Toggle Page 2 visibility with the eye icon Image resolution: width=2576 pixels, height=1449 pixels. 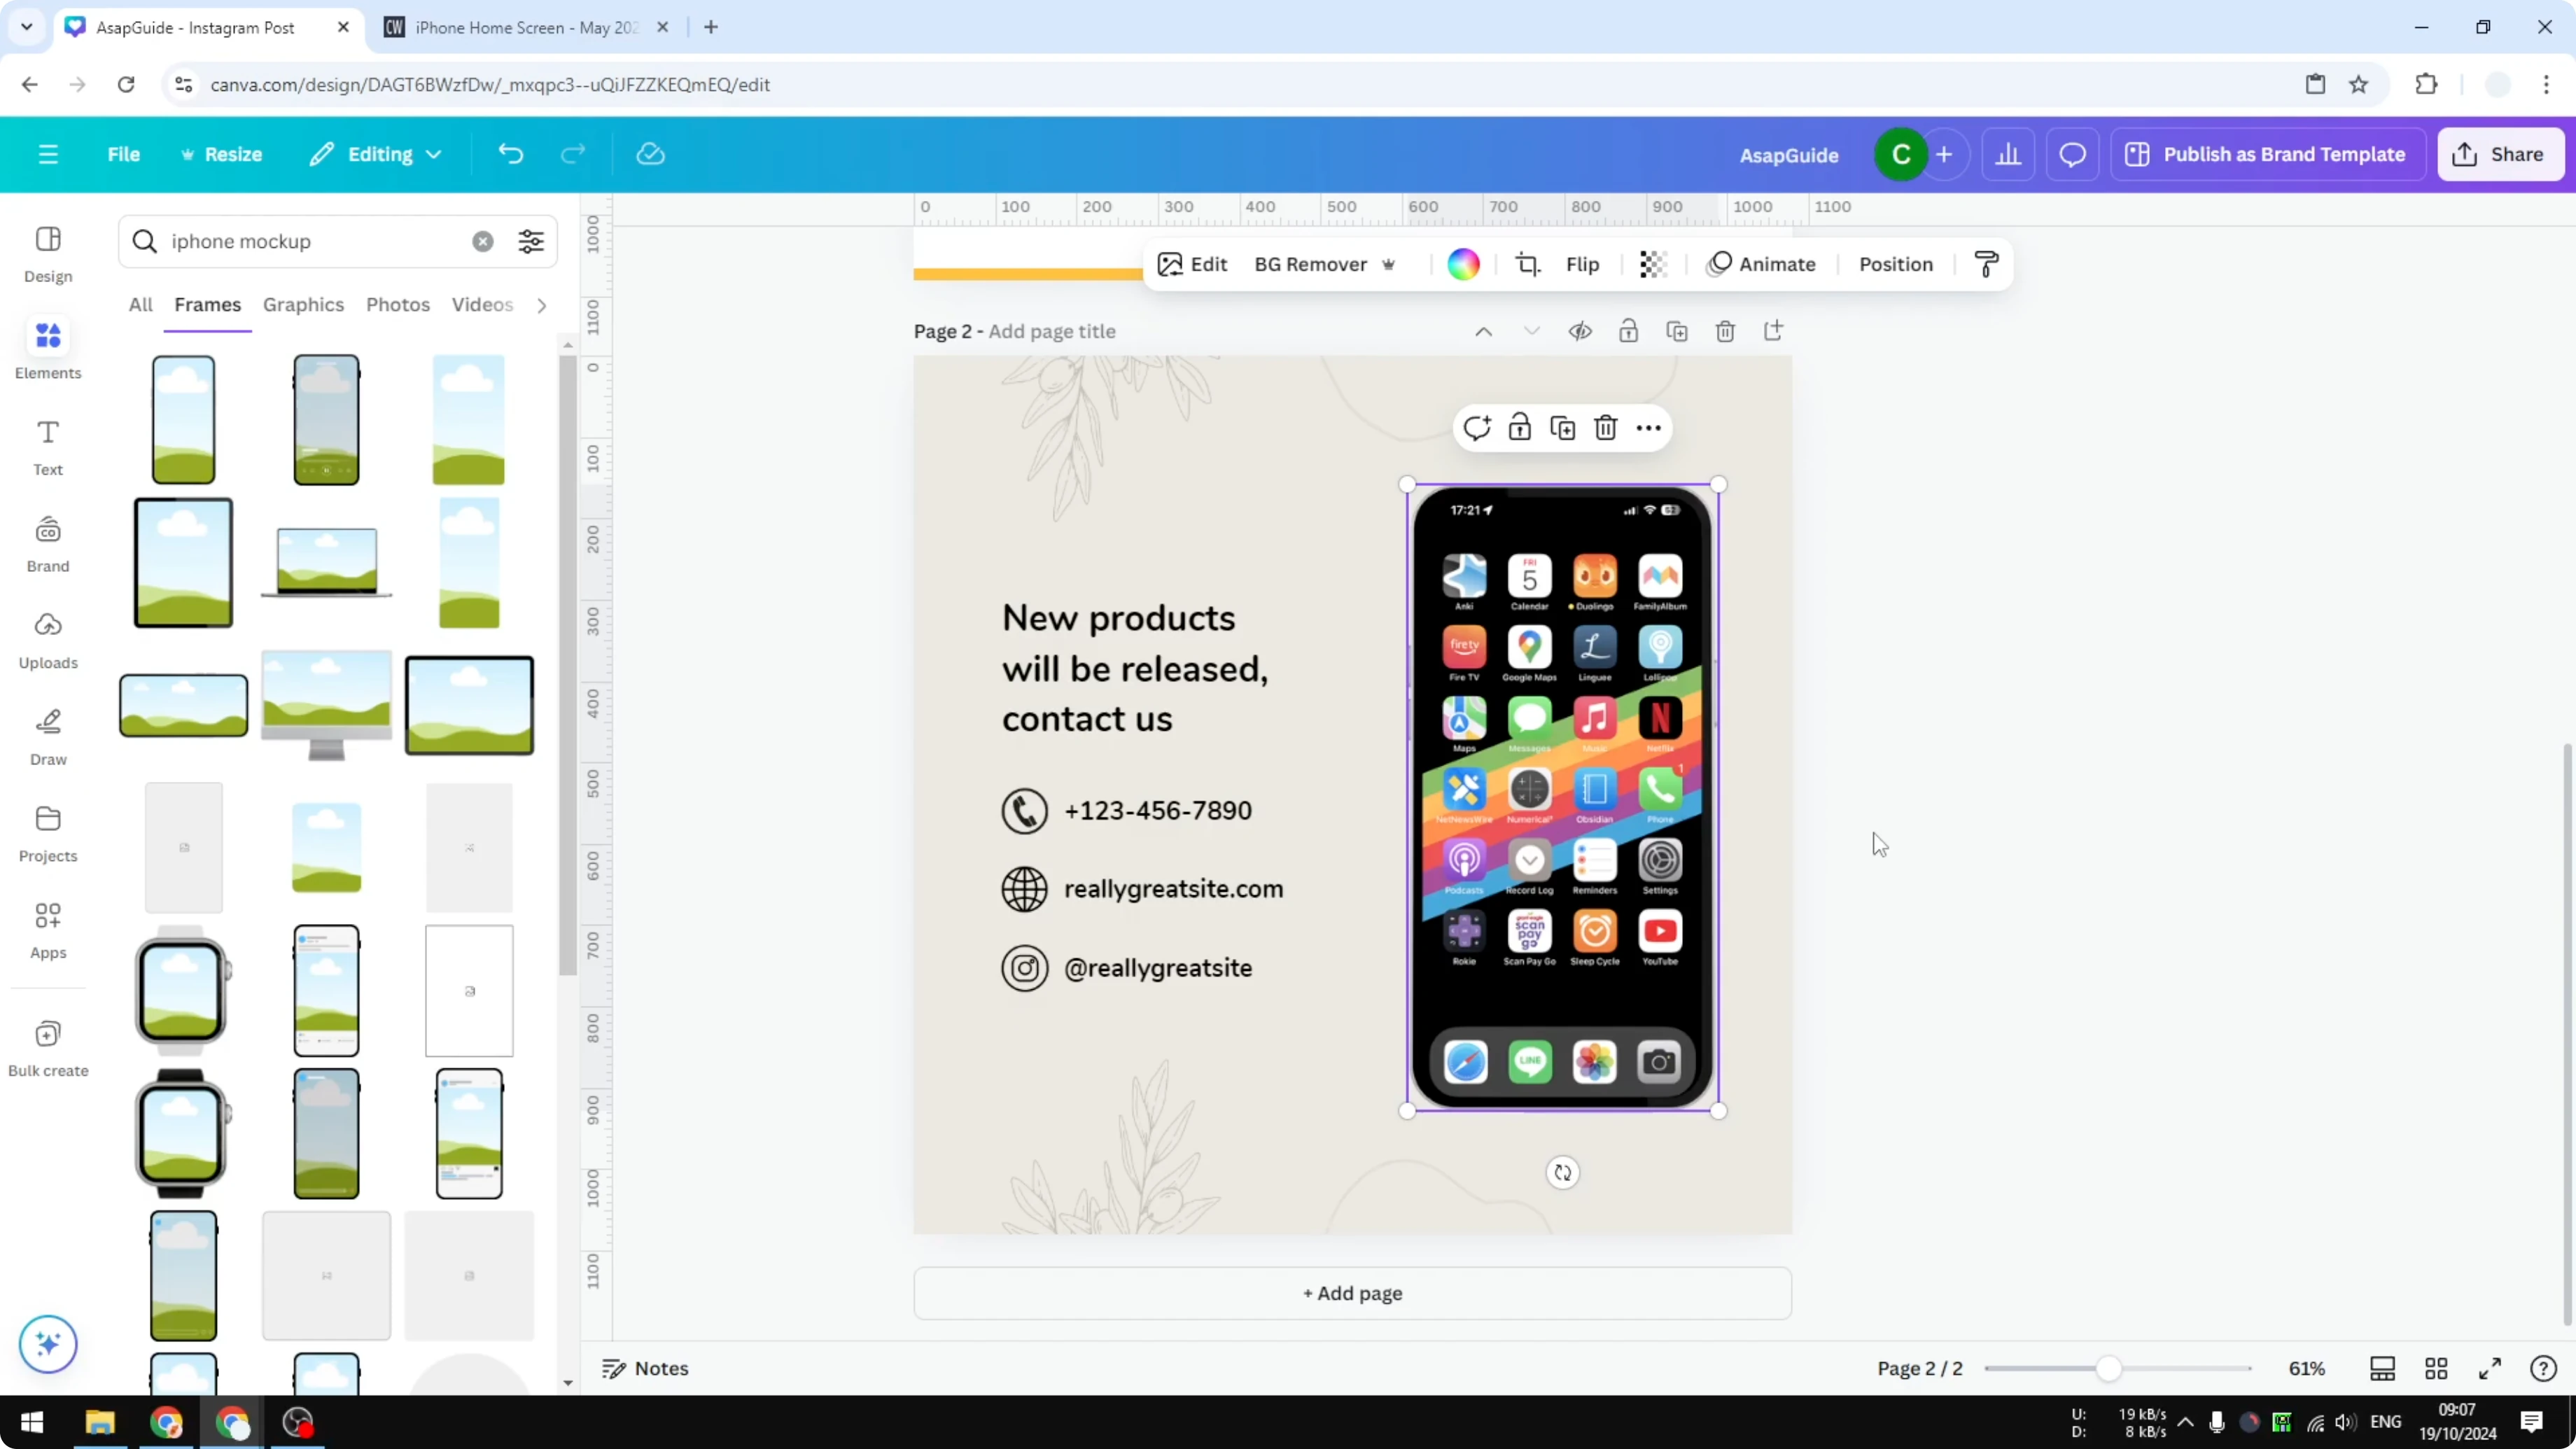pyautogui.click(x=1580, y=330)
